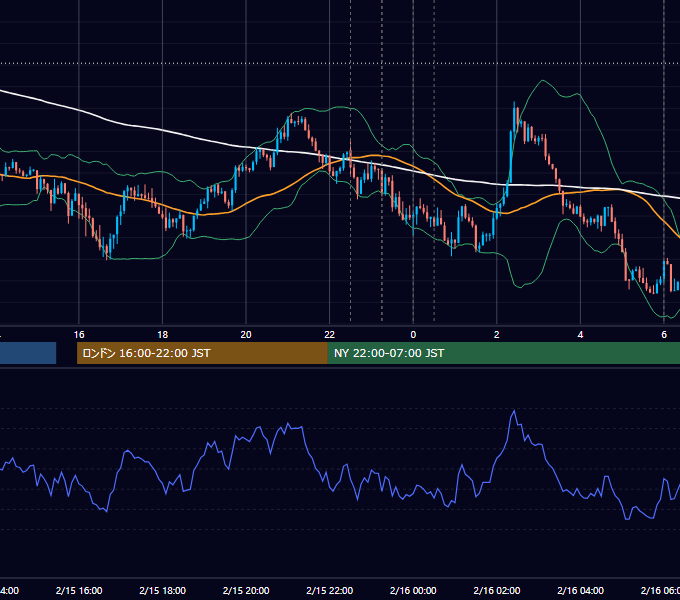The height and width of the screenshot is (600, 680).
Task: Click the hour 6 axis label
Action: (664, 335)
